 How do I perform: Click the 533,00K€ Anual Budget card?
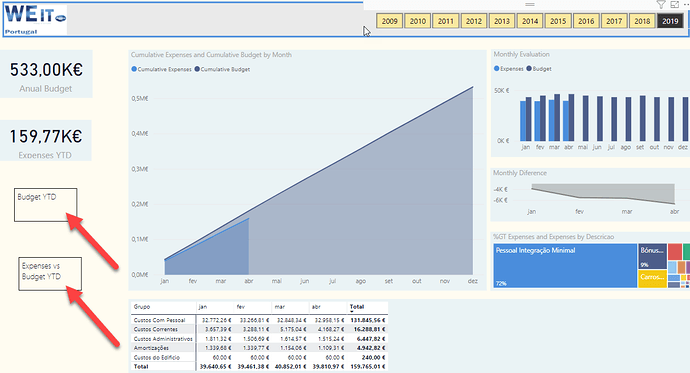coord(46,74)
